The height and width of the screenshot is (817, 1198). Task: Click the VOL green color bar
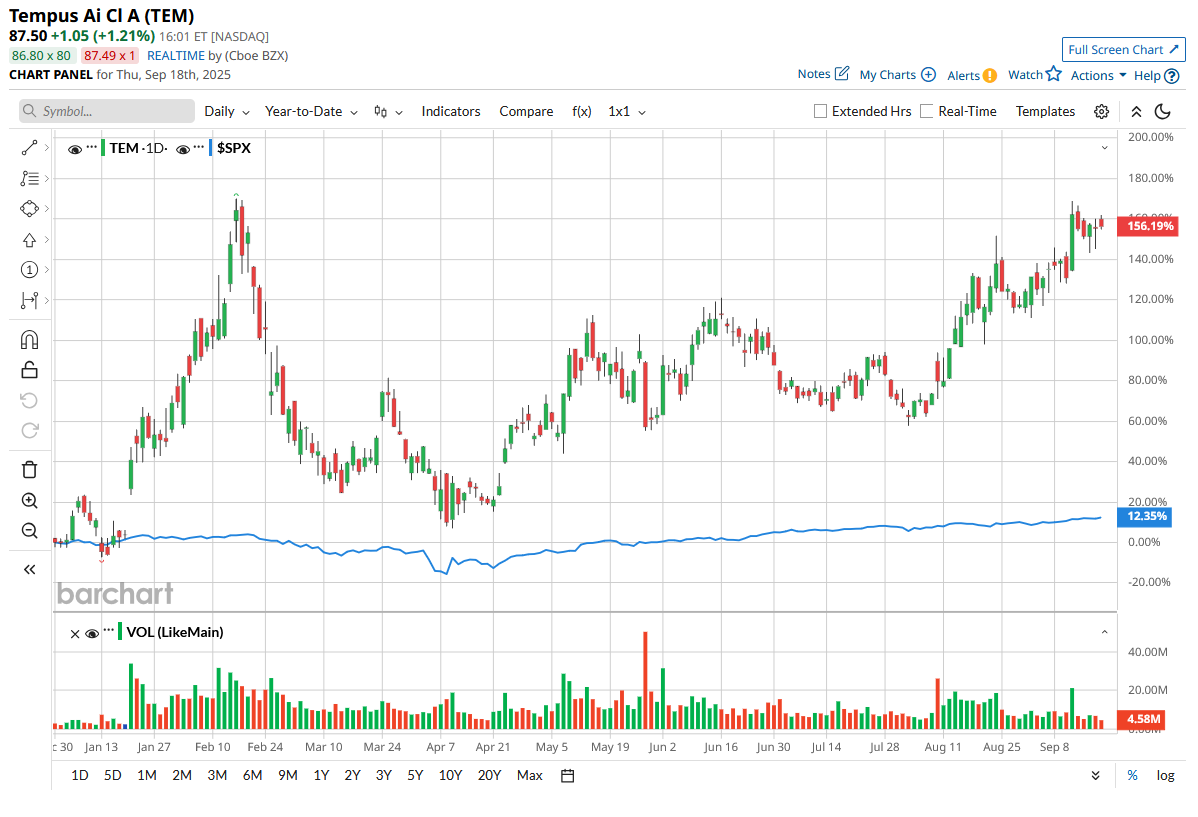(120, 632)
